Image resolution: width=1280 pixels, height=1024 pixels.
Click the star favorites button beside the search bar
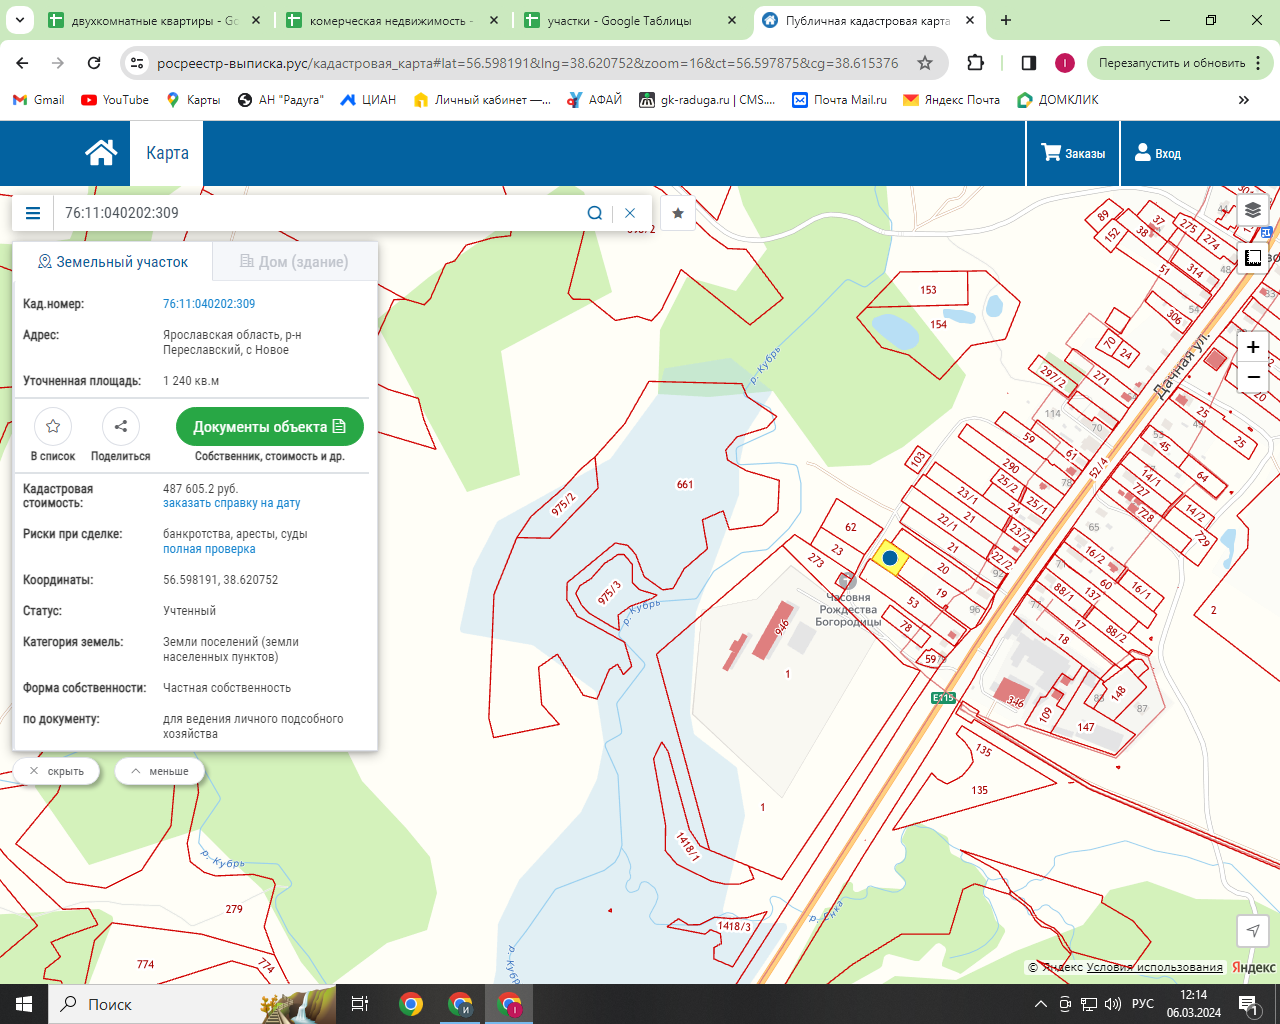tap(678, 213)
